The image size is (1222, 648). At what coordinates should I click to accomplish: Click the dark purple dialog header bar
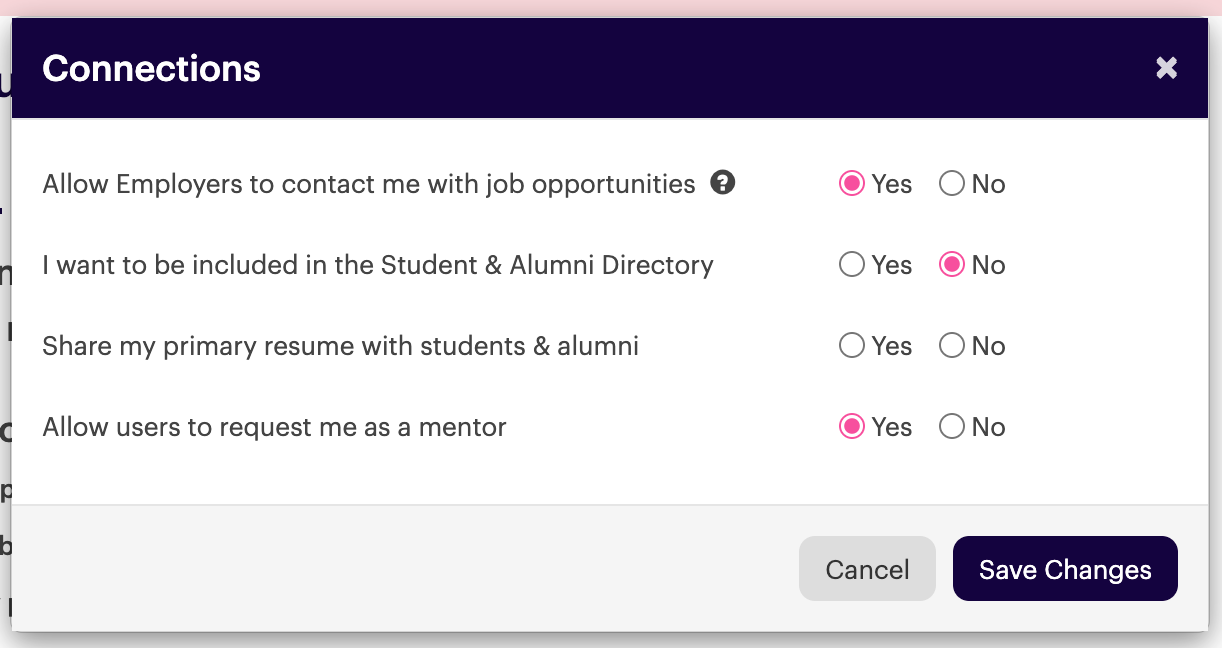[x=610, y=68]
